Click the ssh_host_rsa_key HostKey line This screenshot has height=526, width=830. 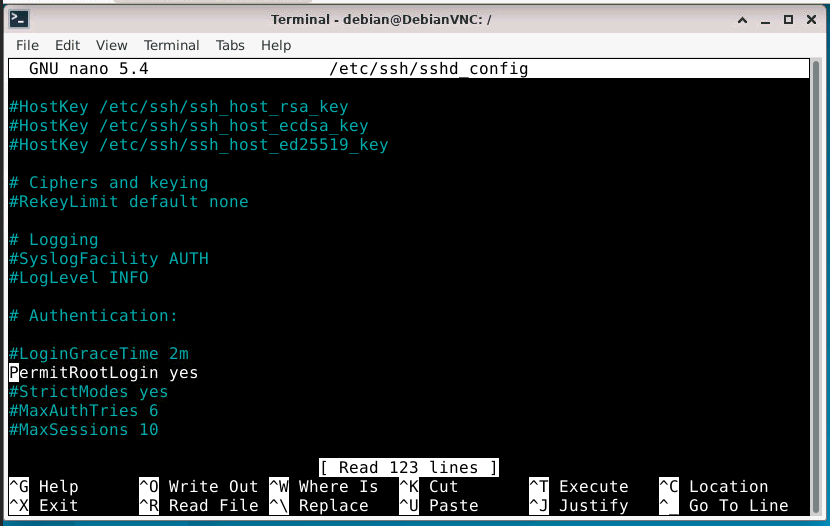(x=179, y=107)
